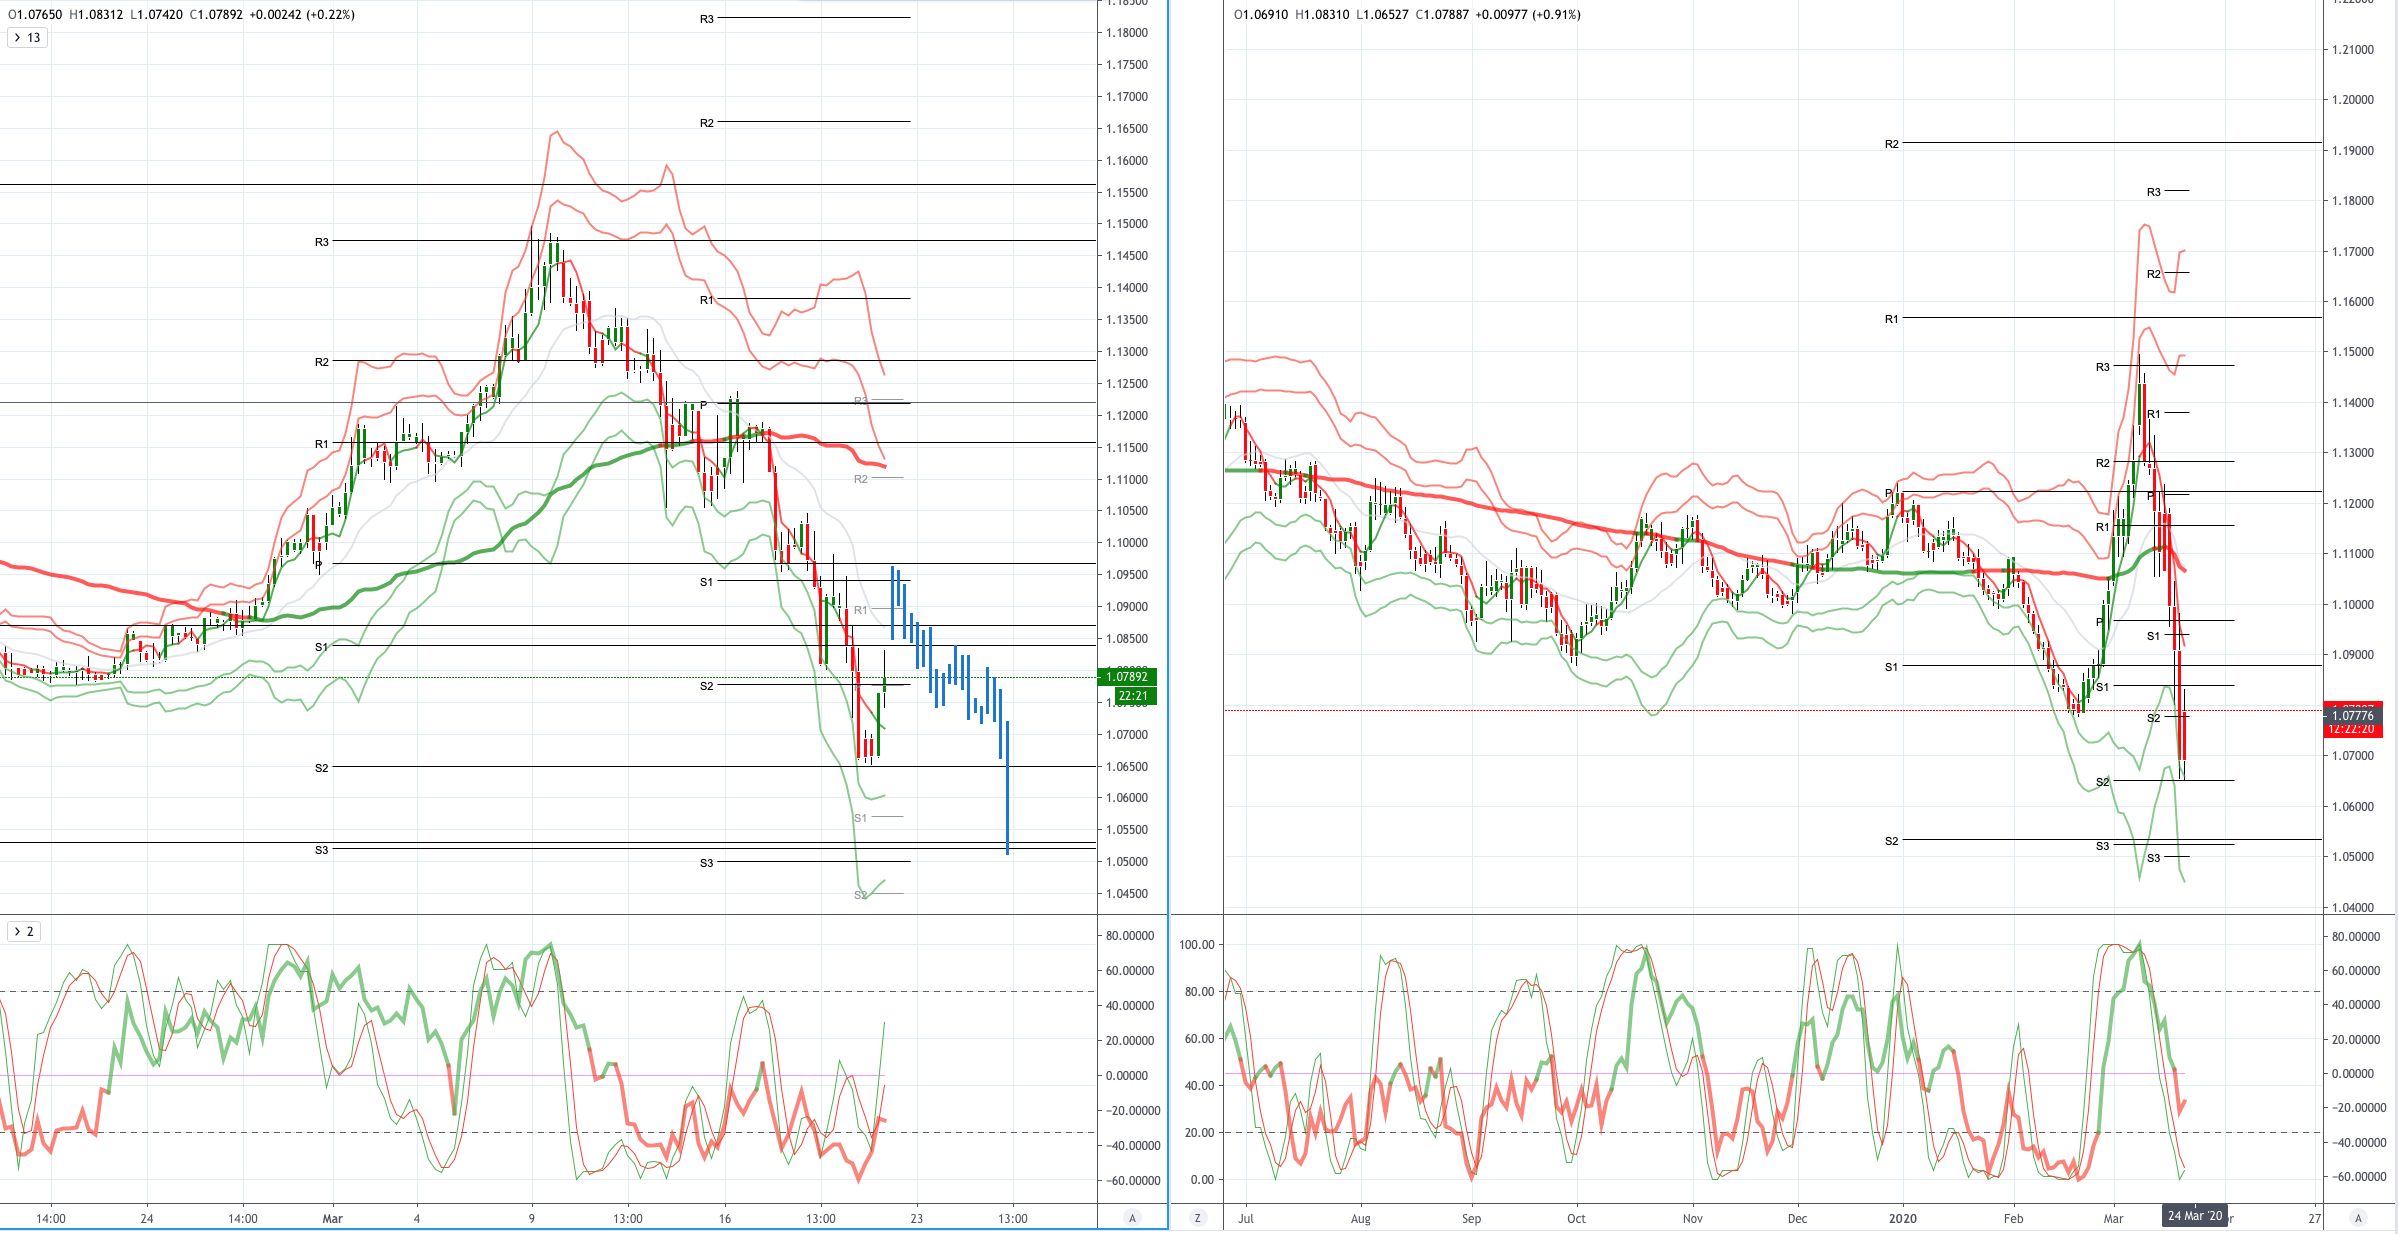Click the left chart OHLC values header

point(181,15)
